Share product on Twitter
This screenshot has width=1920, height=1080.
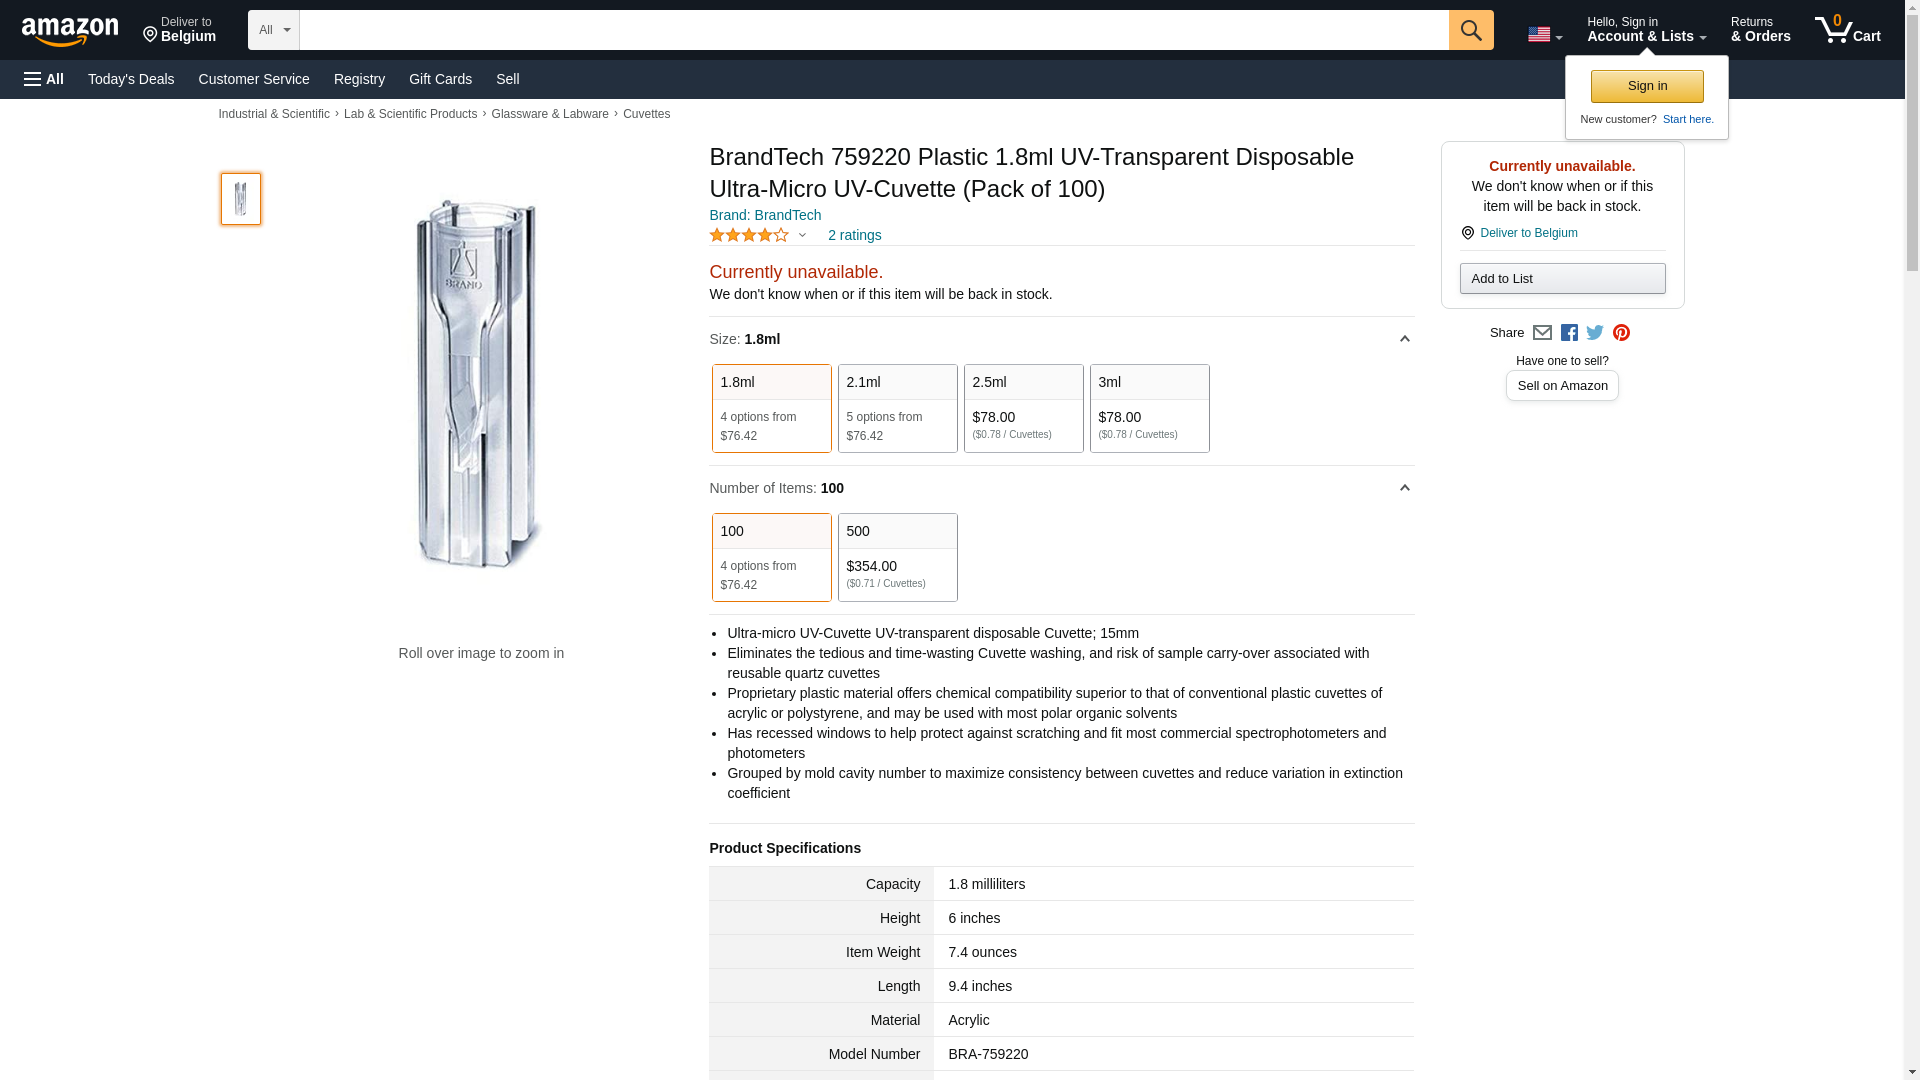point(1595,333)
